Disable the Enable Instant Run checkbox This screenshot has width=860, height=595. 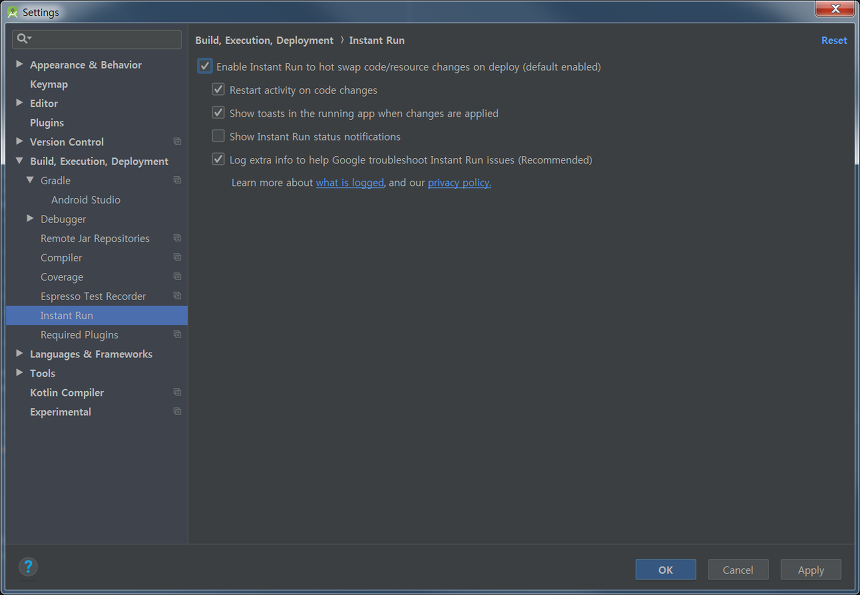coord(205,67)
